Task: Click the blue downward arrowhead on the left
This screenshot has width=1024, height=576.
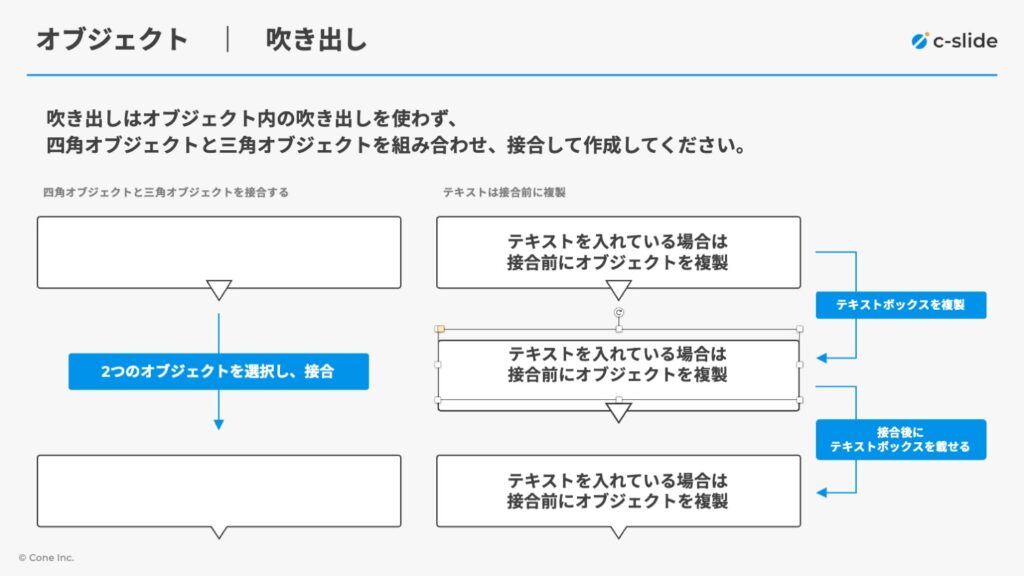Action: click(x=219, y=424)
